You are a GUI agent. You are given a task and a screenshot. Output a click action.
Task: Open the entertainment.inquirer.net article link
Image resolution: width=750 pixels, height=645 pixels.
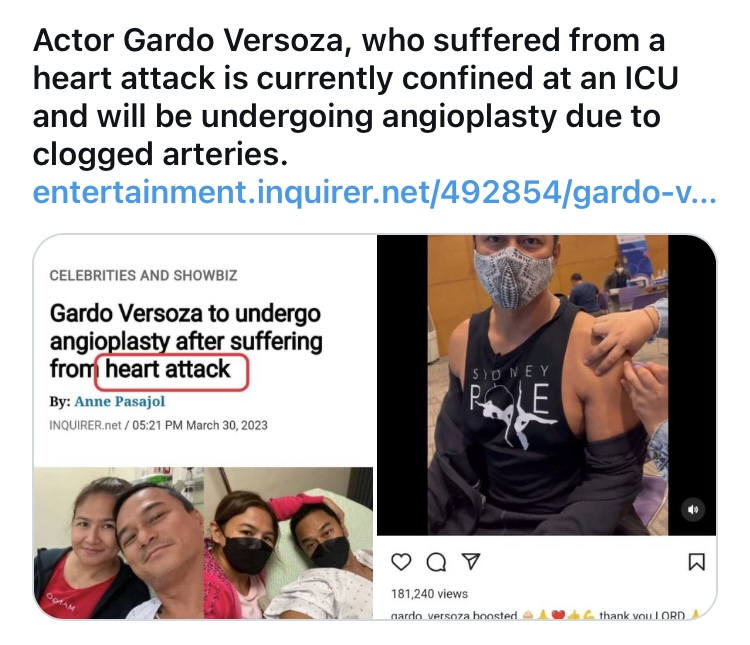point(375,192)
